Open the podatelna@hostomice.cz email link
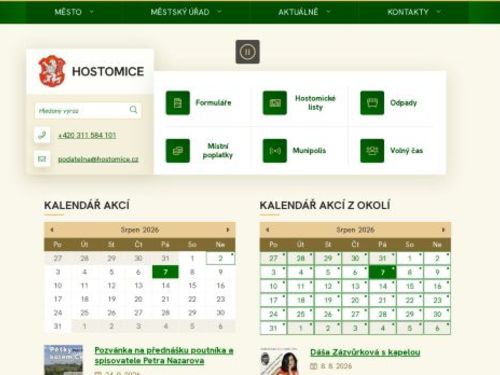 pos(98,159)
